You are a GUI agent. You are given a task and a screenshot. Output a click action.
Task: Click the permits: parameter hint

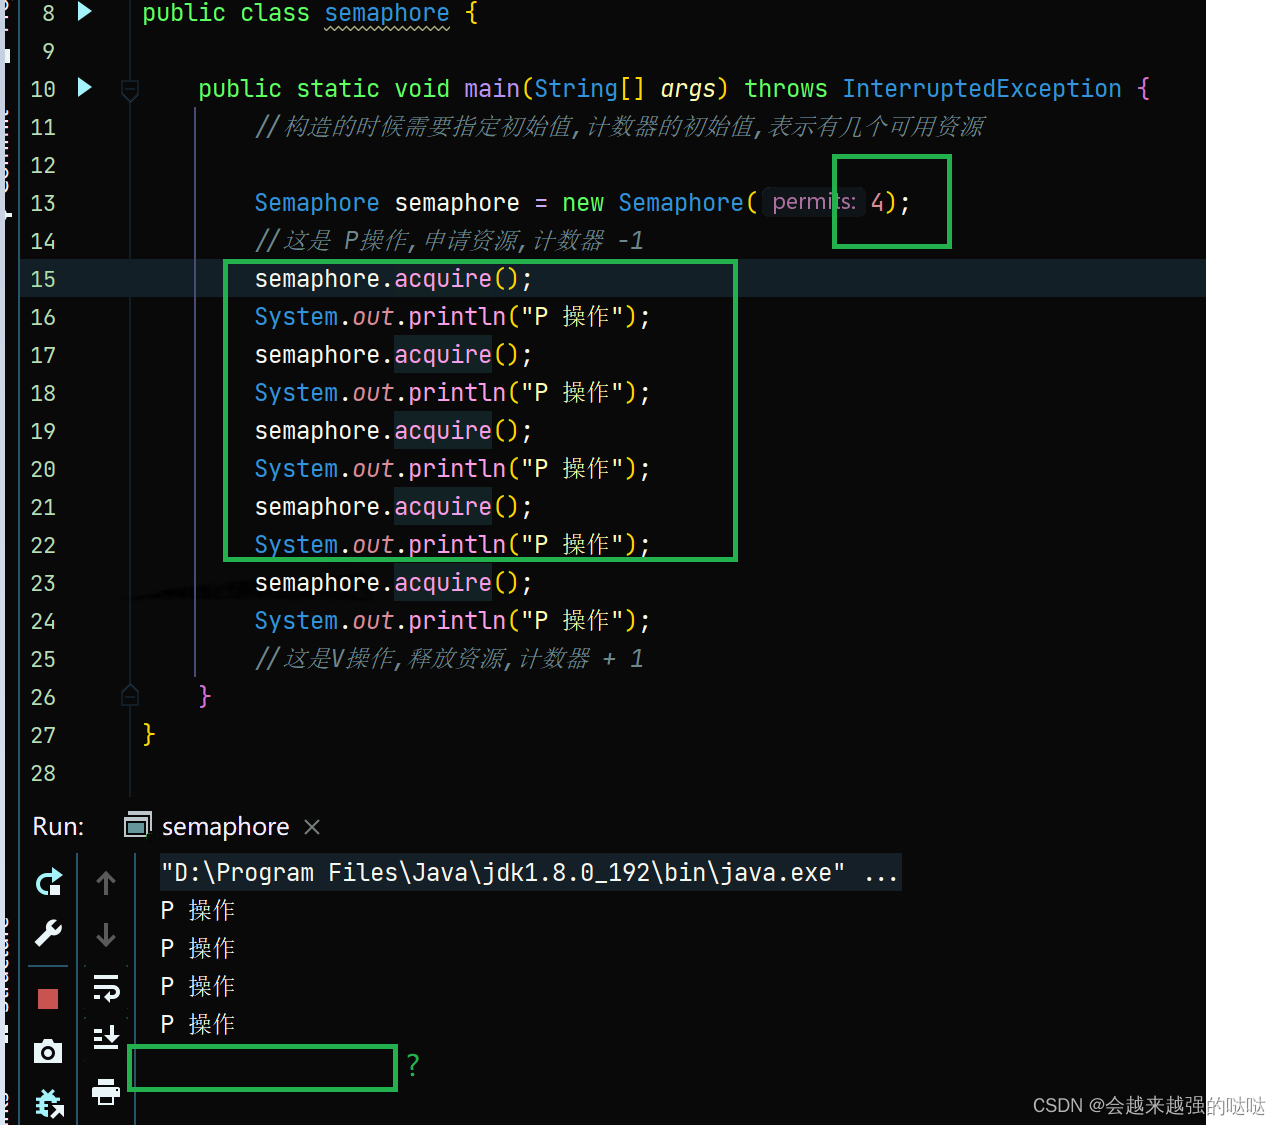(814, 202)
